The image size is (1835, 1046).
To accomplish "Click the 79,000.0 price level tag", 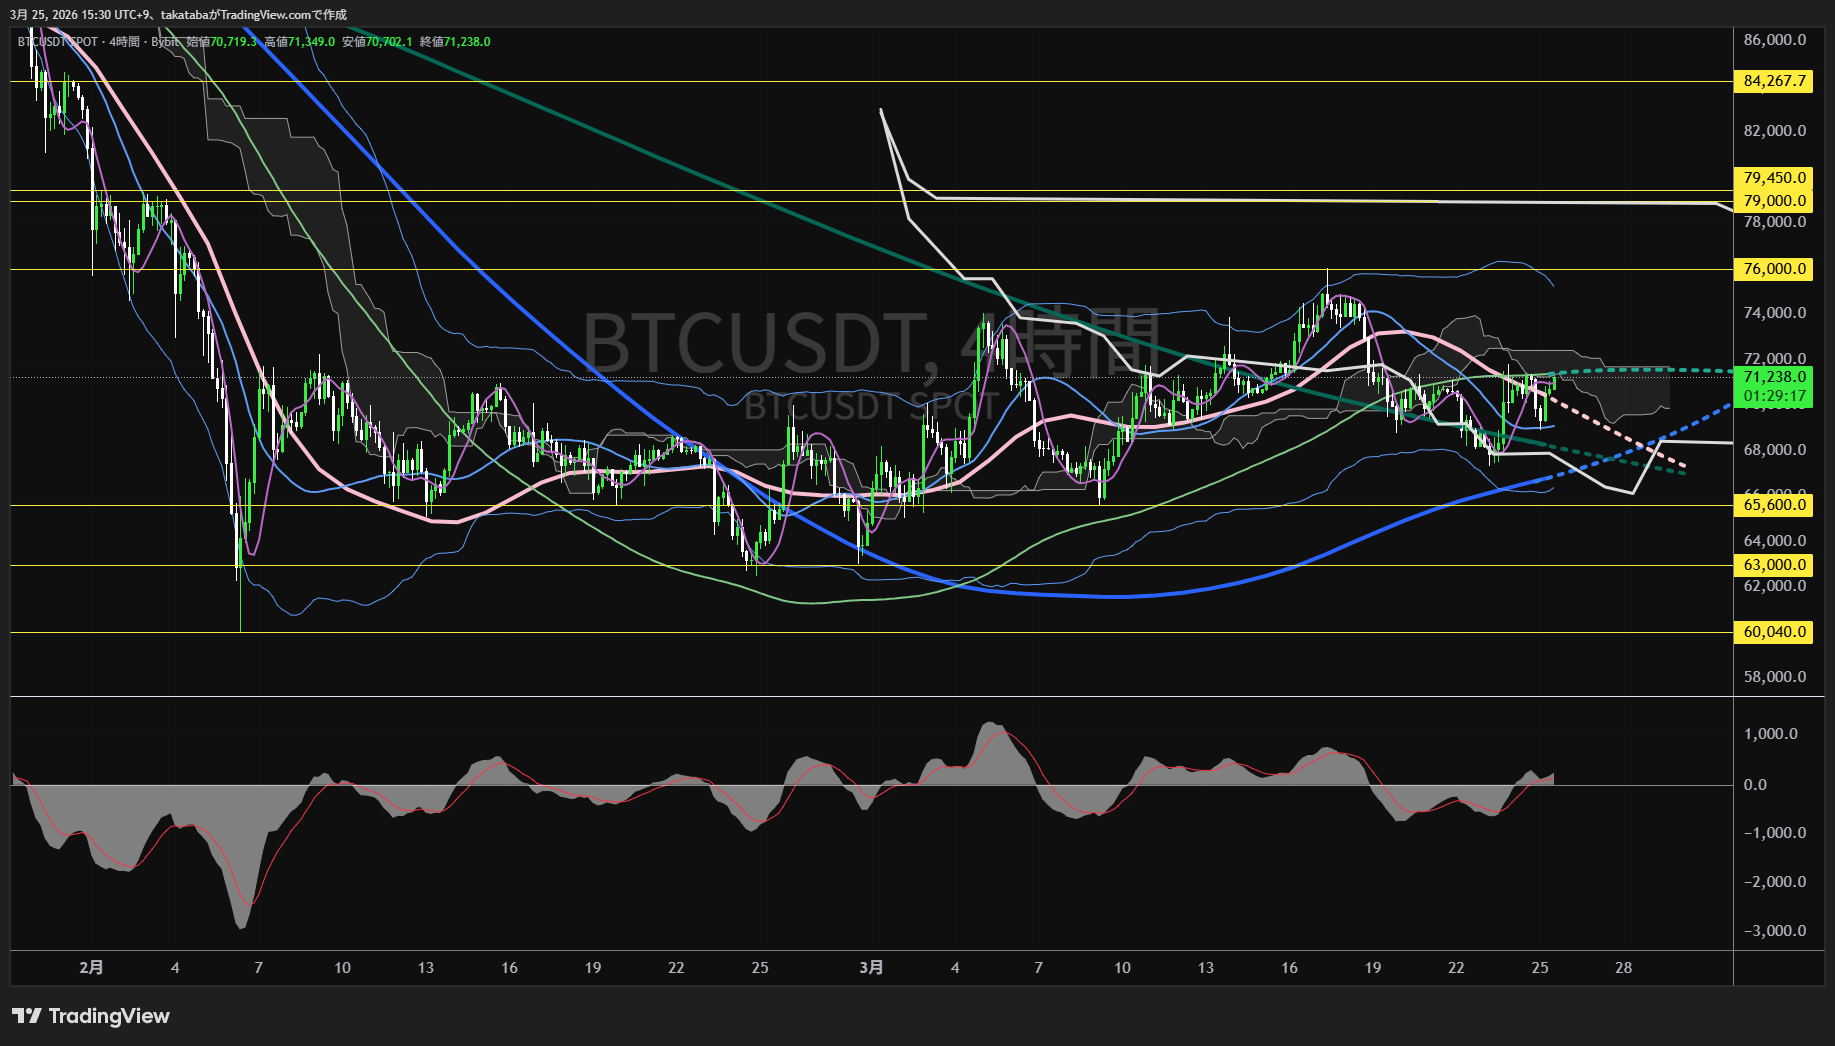I will [1773, 201].
